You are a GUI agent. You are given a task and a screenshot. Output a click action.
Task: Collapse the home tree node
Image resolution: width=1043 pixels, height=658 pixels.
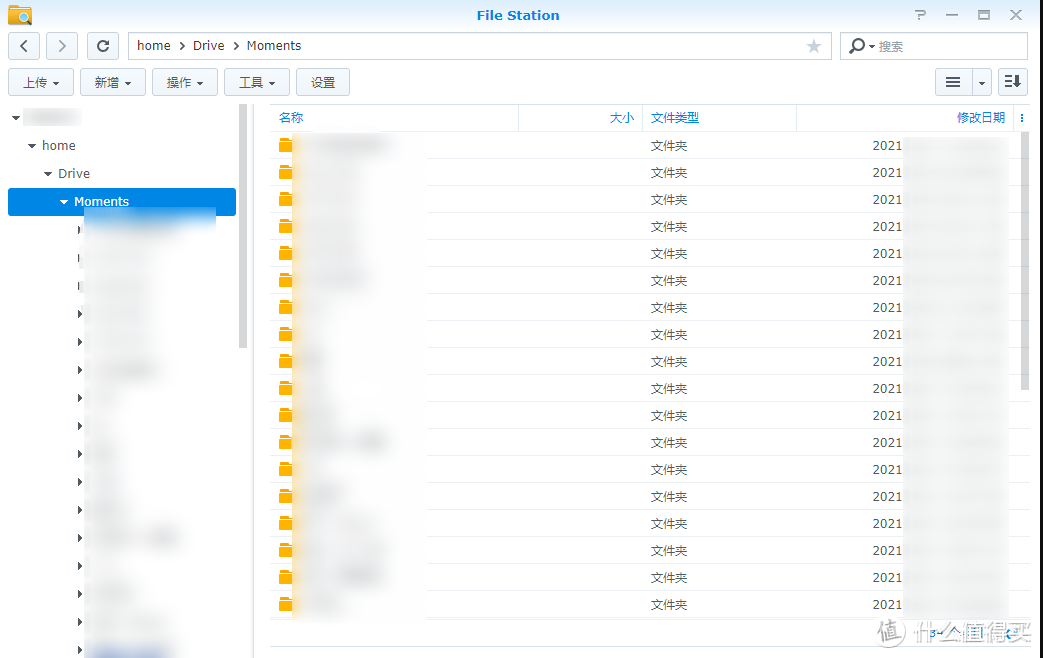pos(31,146)
